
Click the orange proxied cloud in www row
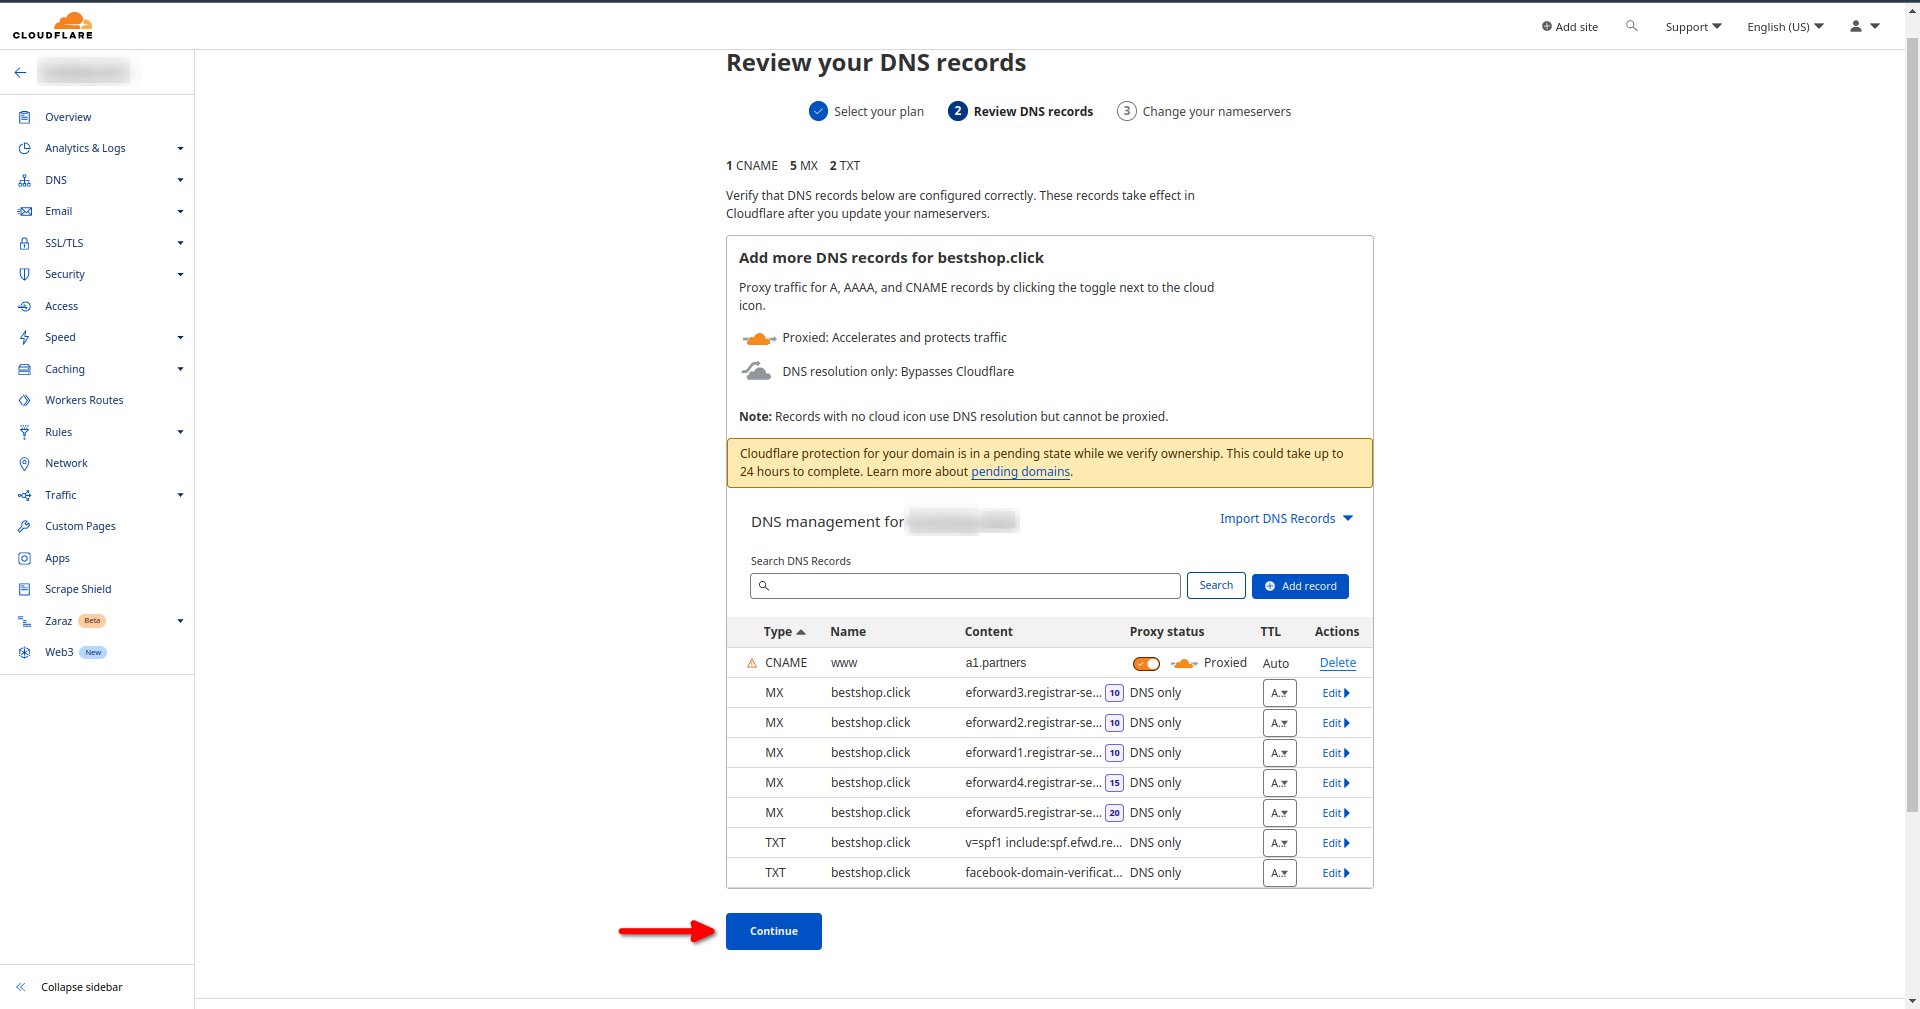click(1184, 663)
